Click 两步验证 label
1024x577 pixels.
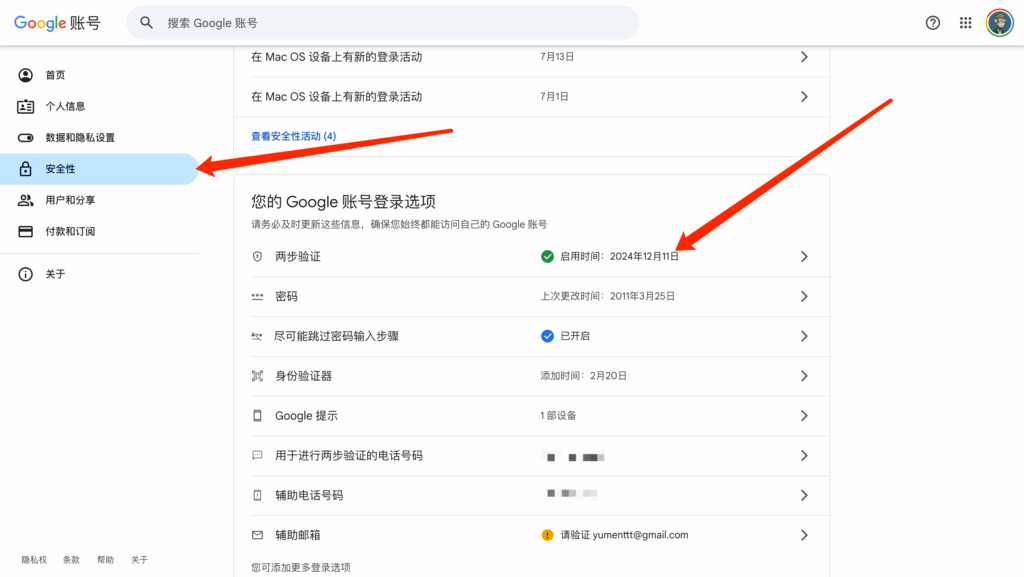click(298, 257)
